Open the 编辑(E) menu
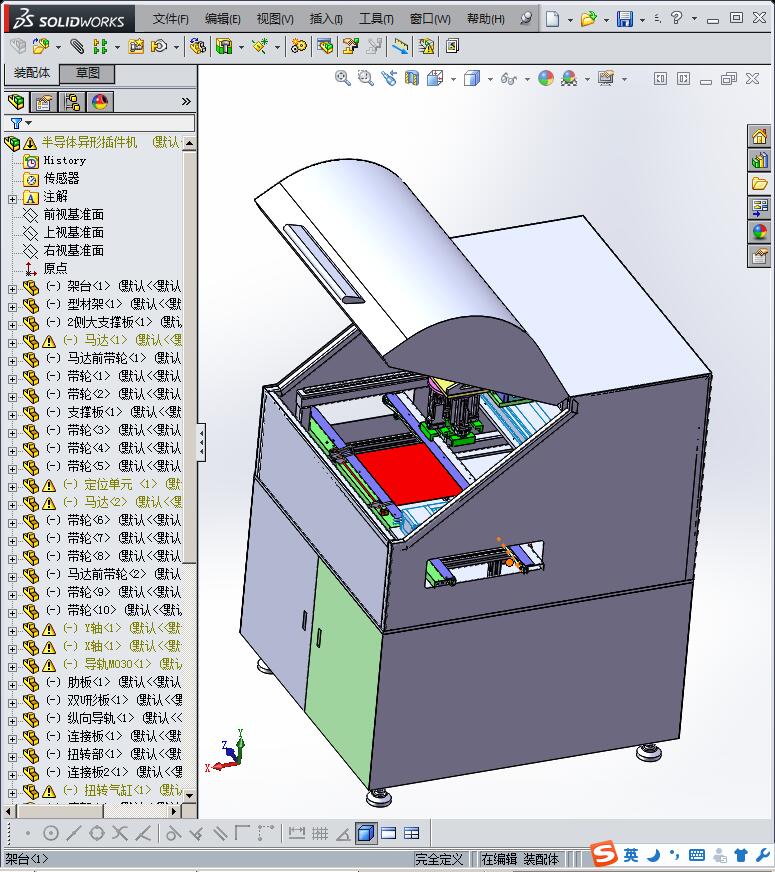The image size is (775, 872). click(x=222, y=19)
